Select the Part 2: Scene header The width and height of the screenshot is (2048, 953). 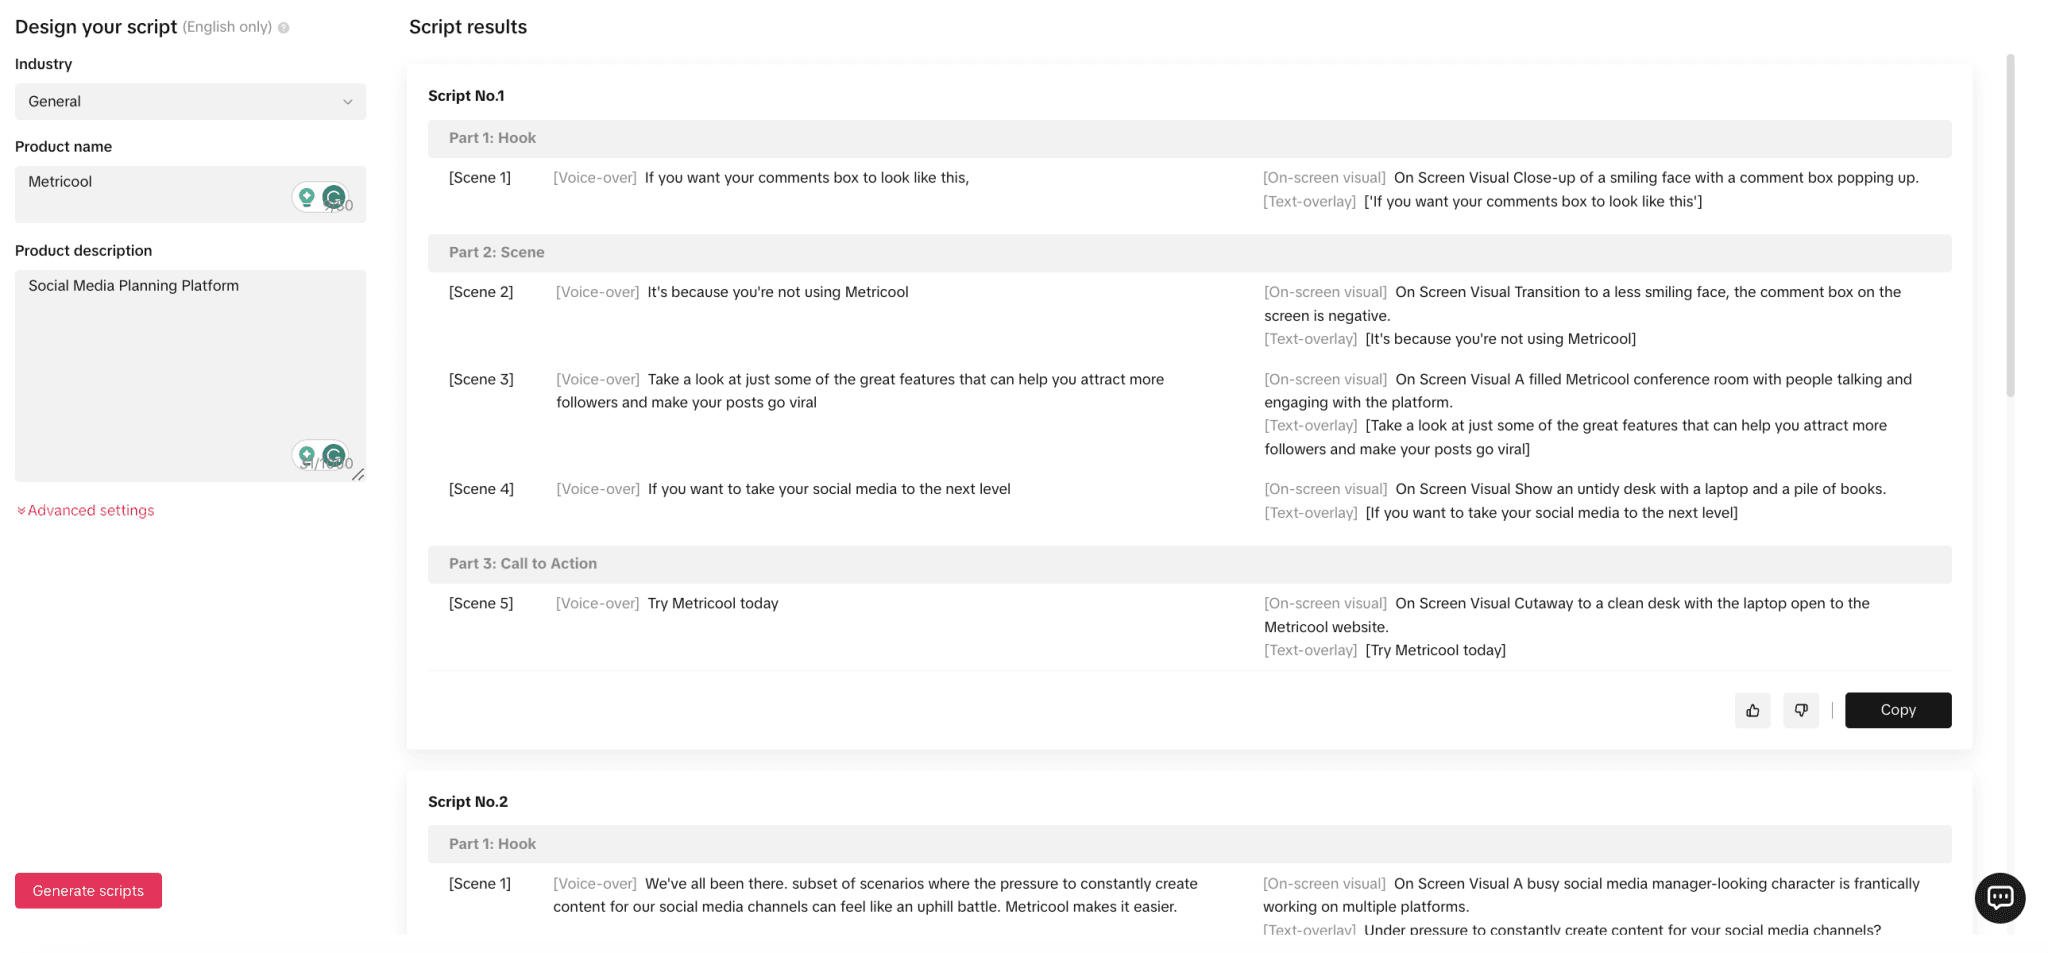tap(1189, 252)
